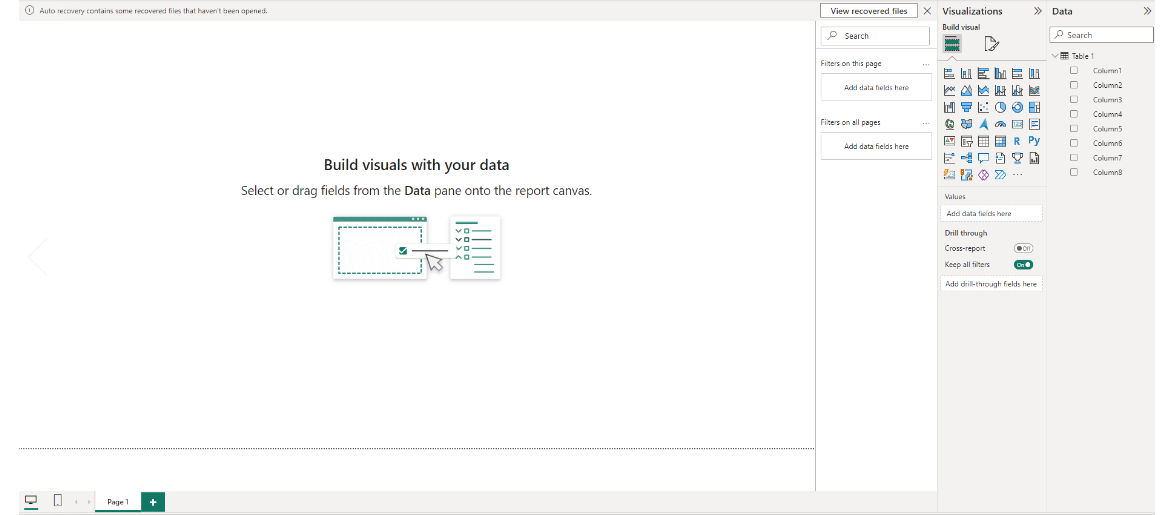Image resolution: width=1166 pixels, height=515 pixels.
Task: Select the Paginated report visual
Action: click(x=1034, y=158)
